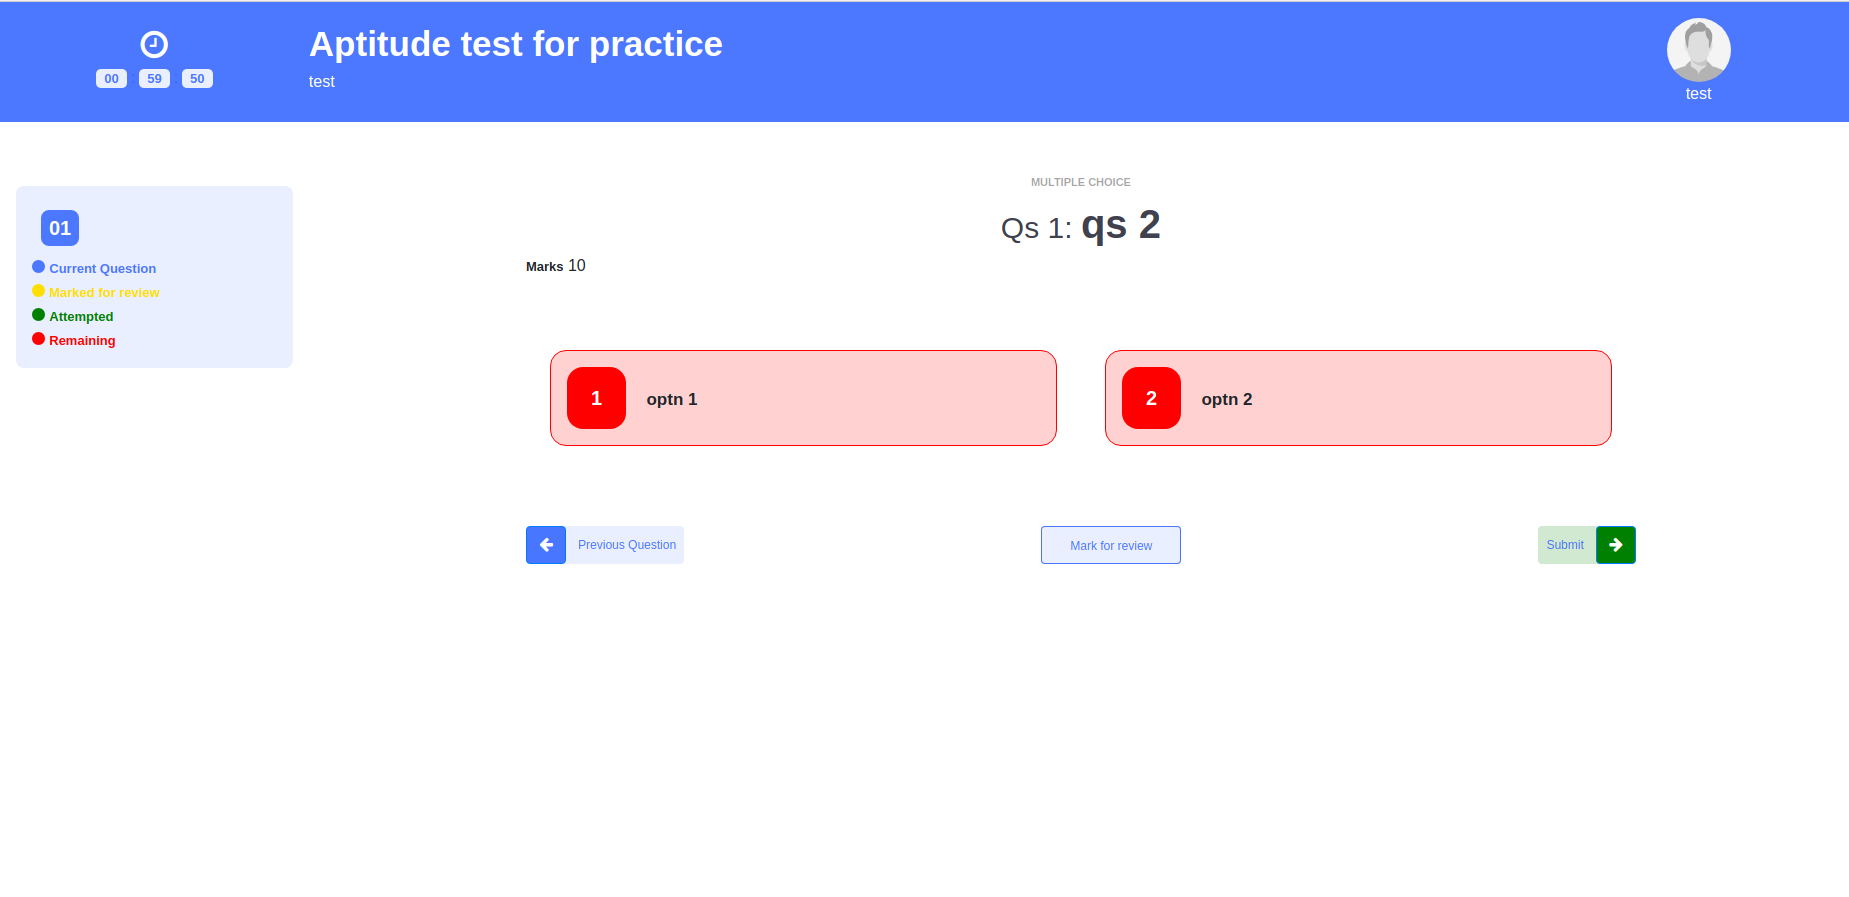Click the blue Current Question indicator dot
This screenshot has height=897, width=1849.
[38, 266]
